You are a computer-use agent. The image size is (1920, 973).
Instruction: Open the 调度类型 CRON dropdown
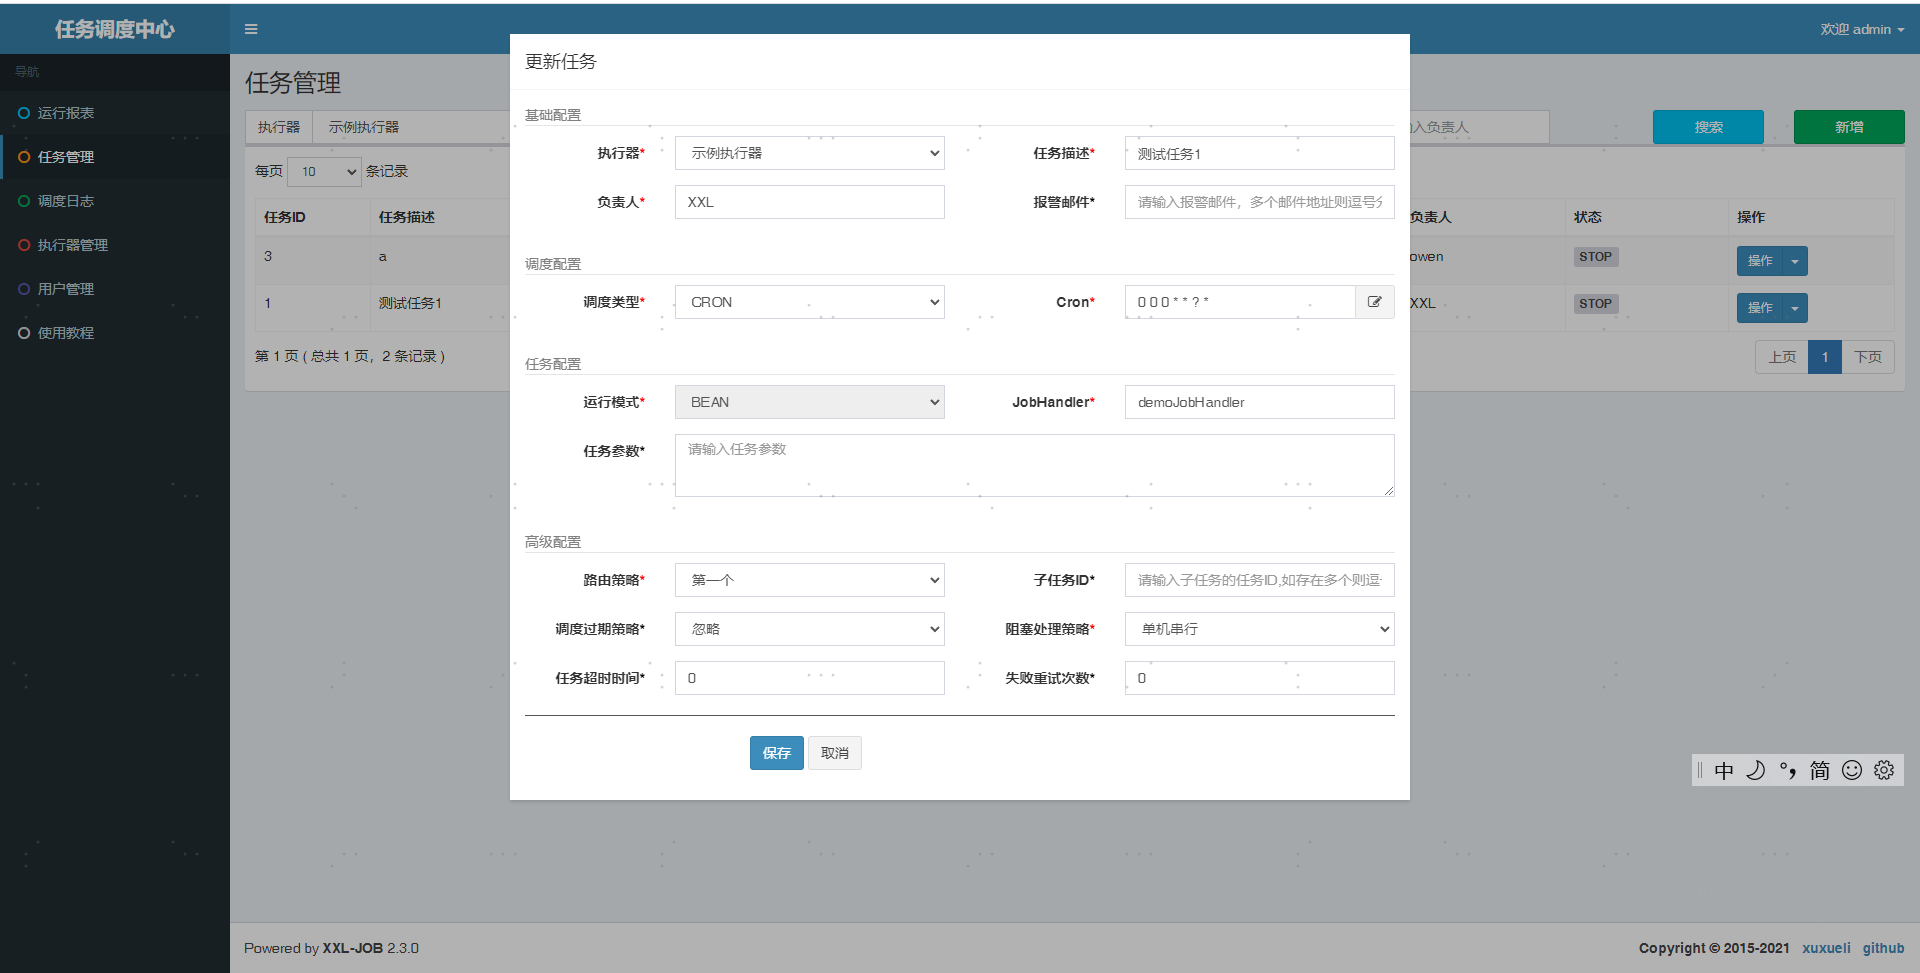tap(810, 302)
